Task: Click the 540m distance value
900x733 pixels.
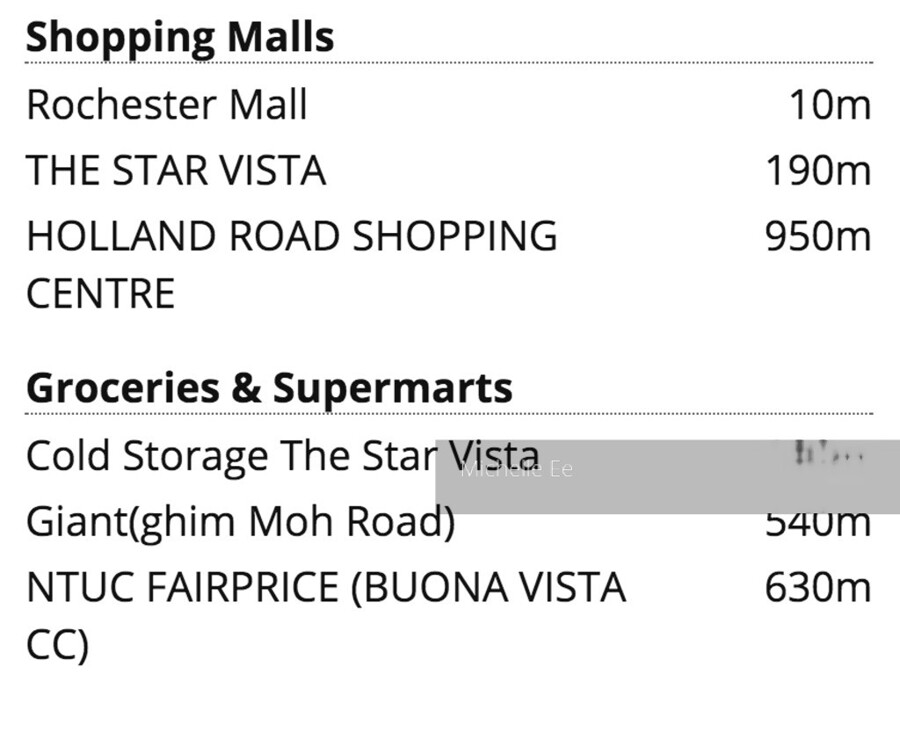Action: 818,523
